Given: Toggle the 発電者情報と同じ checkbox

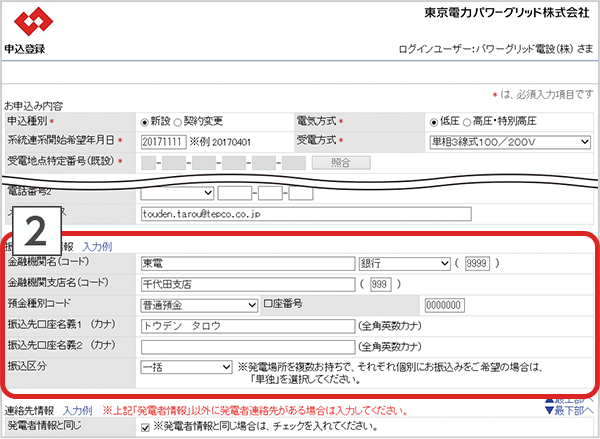Looking at the screenshot, I should point(145,428).
